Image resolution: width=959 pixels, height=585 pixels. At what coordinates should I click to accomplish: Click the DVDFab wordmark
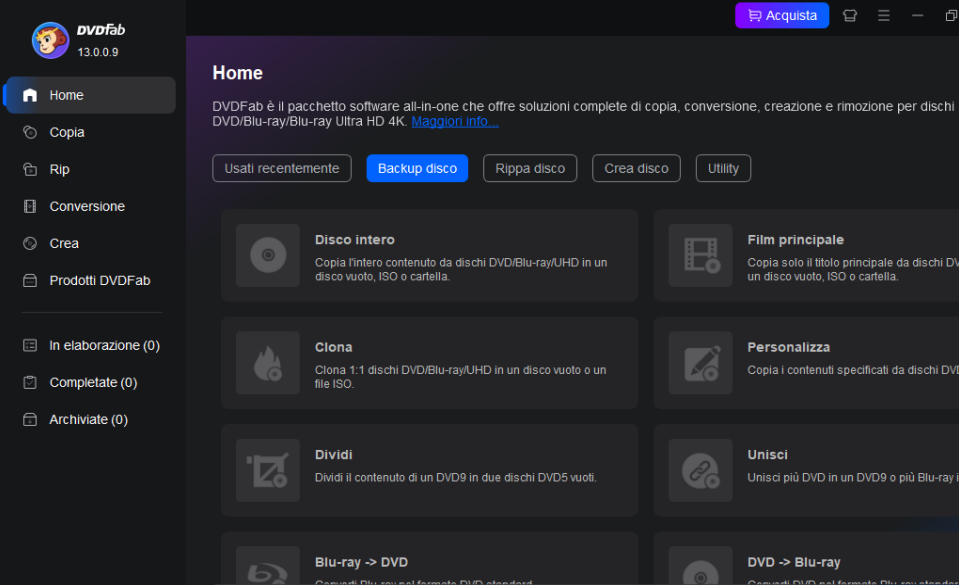coord(101,30)
